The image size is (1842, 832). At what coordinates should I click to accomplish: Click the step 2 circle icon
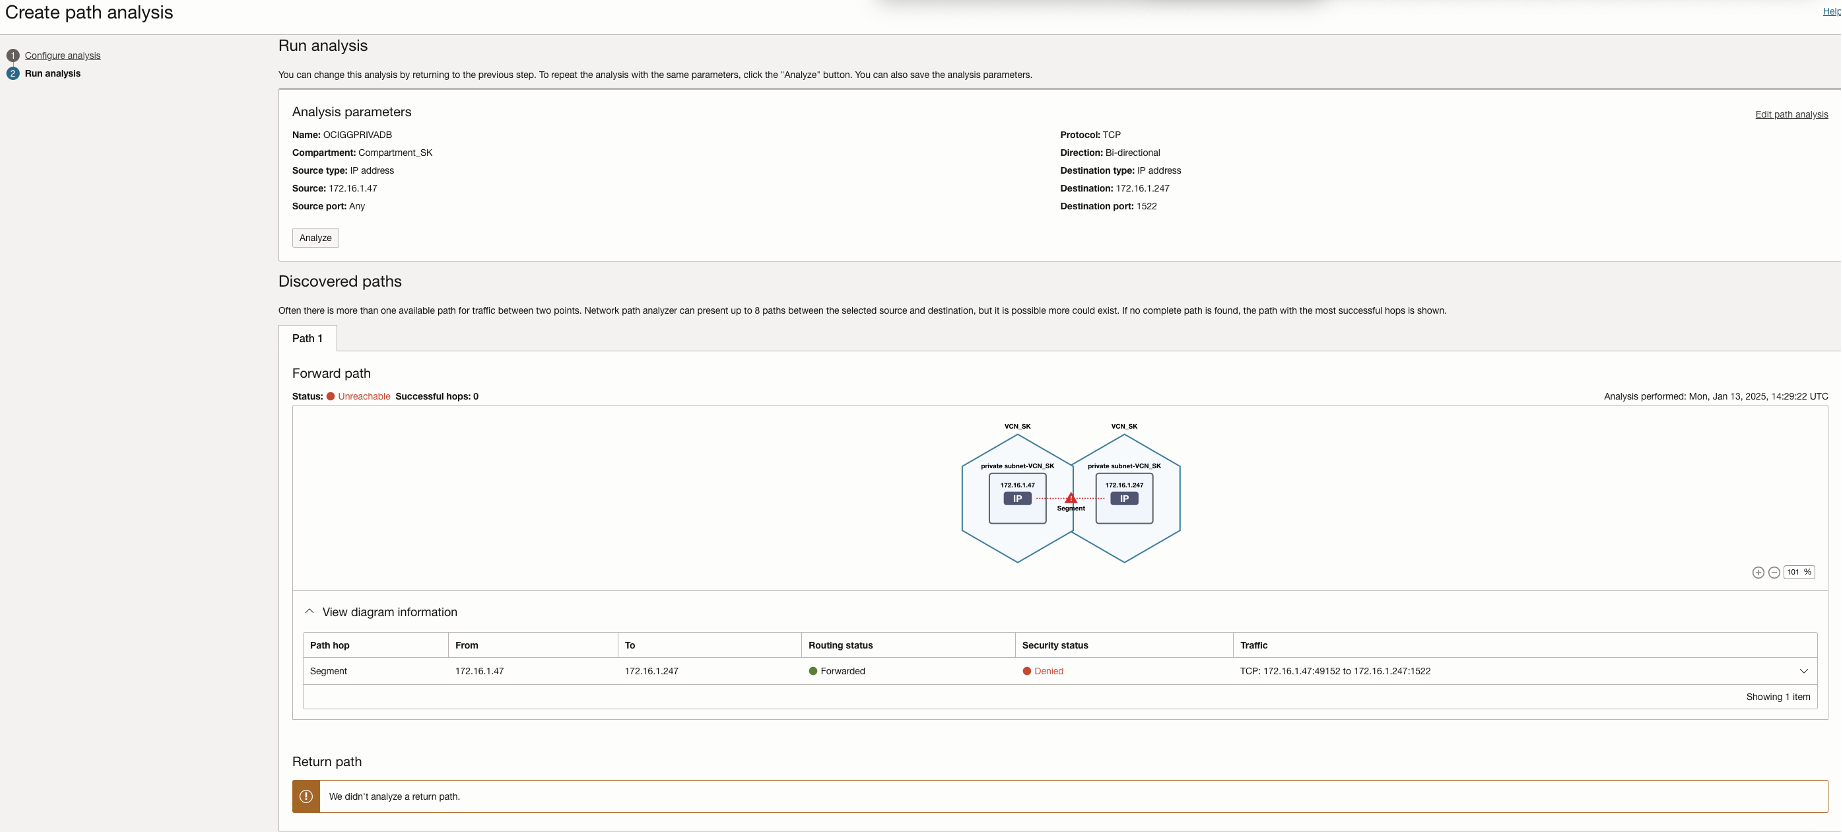13,74
